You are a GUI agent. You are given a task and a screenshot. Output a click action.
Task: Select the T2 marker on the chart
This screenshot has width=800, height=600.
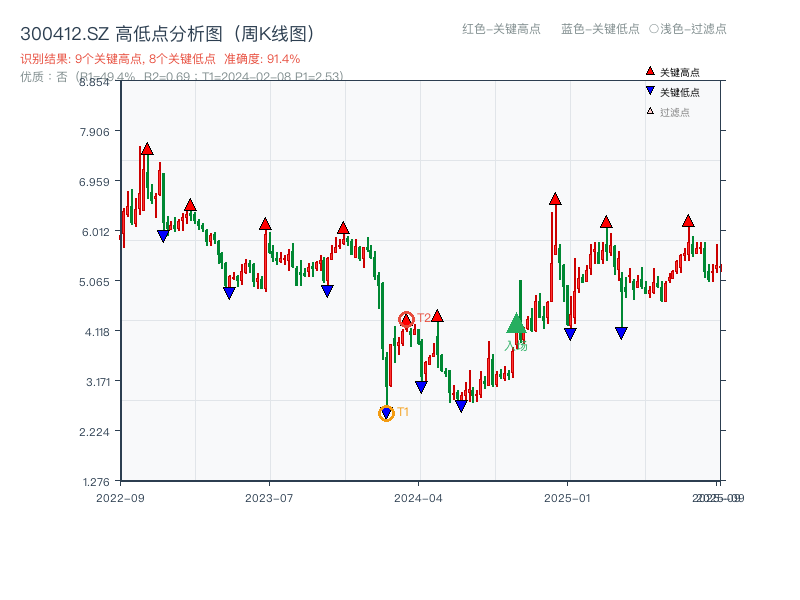click(407, 318)
